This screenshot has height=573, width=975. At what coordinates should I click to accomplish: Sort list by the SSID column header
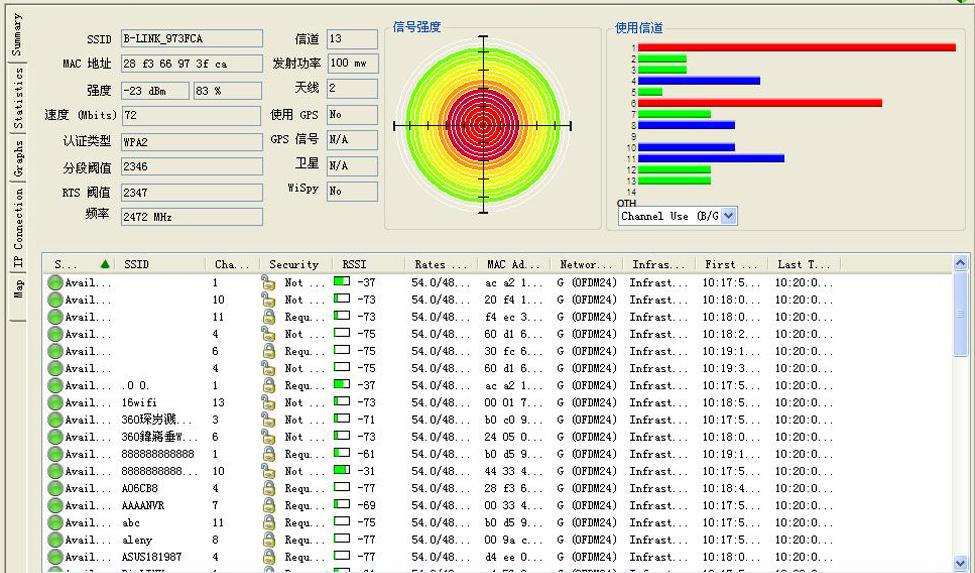(x=162, y=264)
